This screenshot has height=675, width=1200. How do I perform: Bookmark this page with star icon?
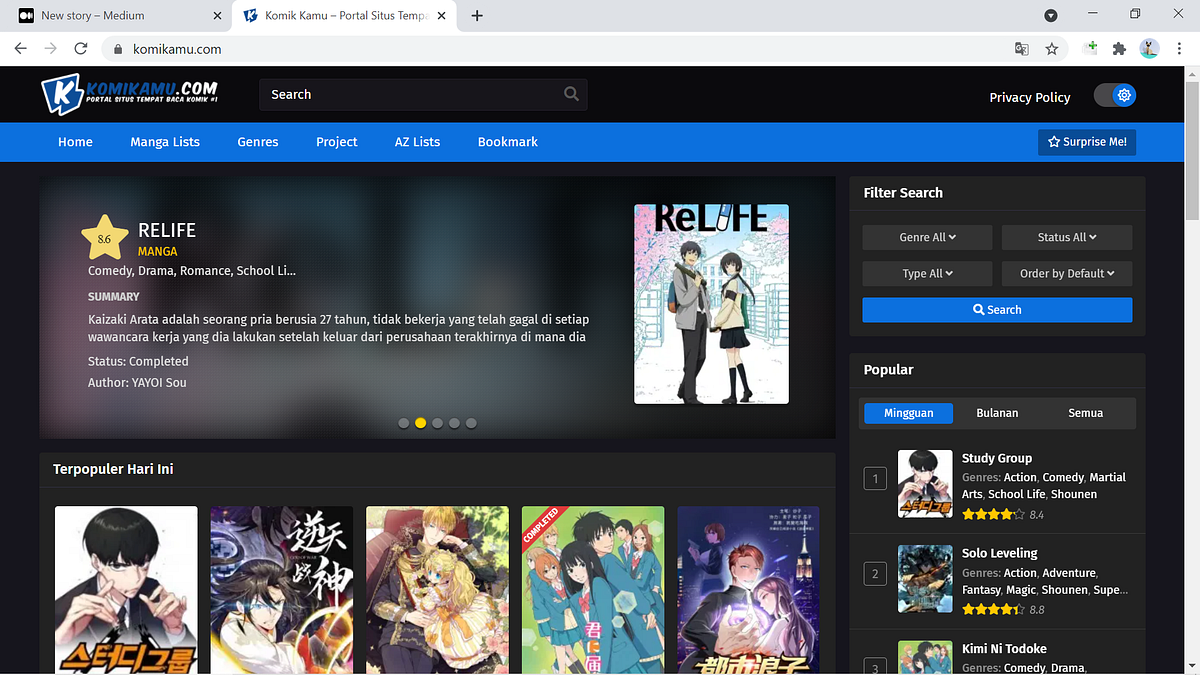[1052, 48]
